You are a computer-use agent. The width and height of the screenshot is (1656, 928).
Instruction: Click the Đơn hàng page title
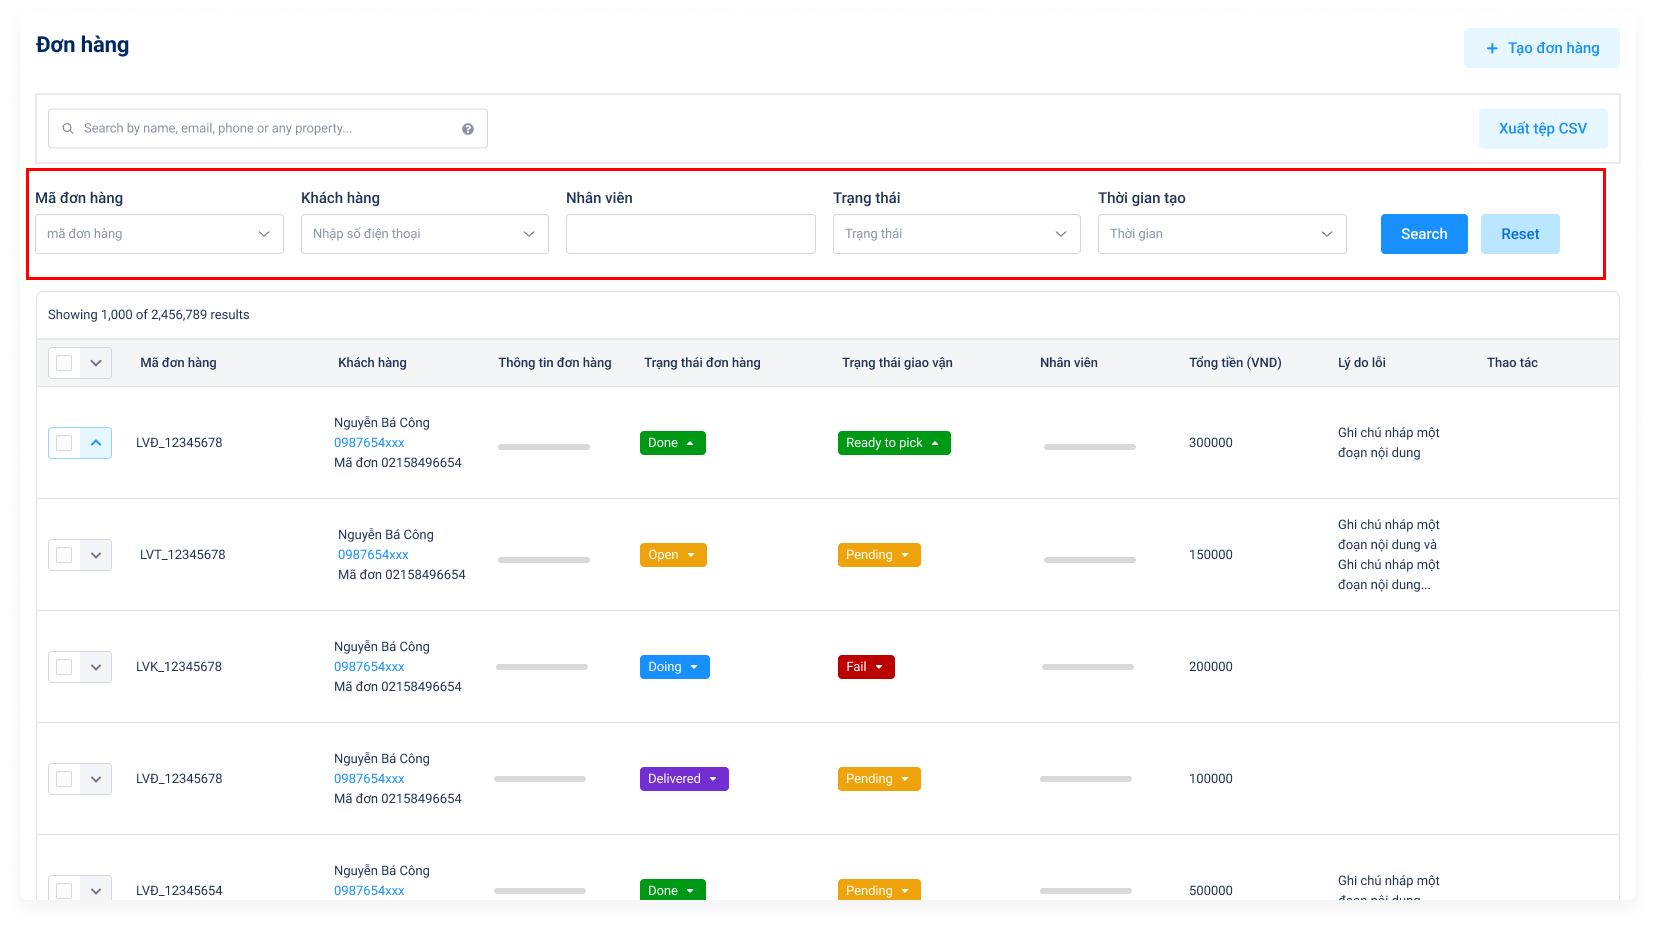pos(82,45)
